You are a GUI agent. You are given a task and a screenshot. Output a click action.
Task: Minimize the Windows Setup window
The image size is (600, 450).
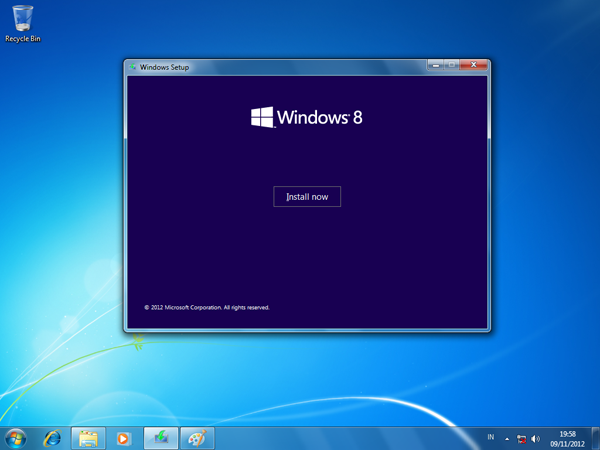(x=435, y=65)
